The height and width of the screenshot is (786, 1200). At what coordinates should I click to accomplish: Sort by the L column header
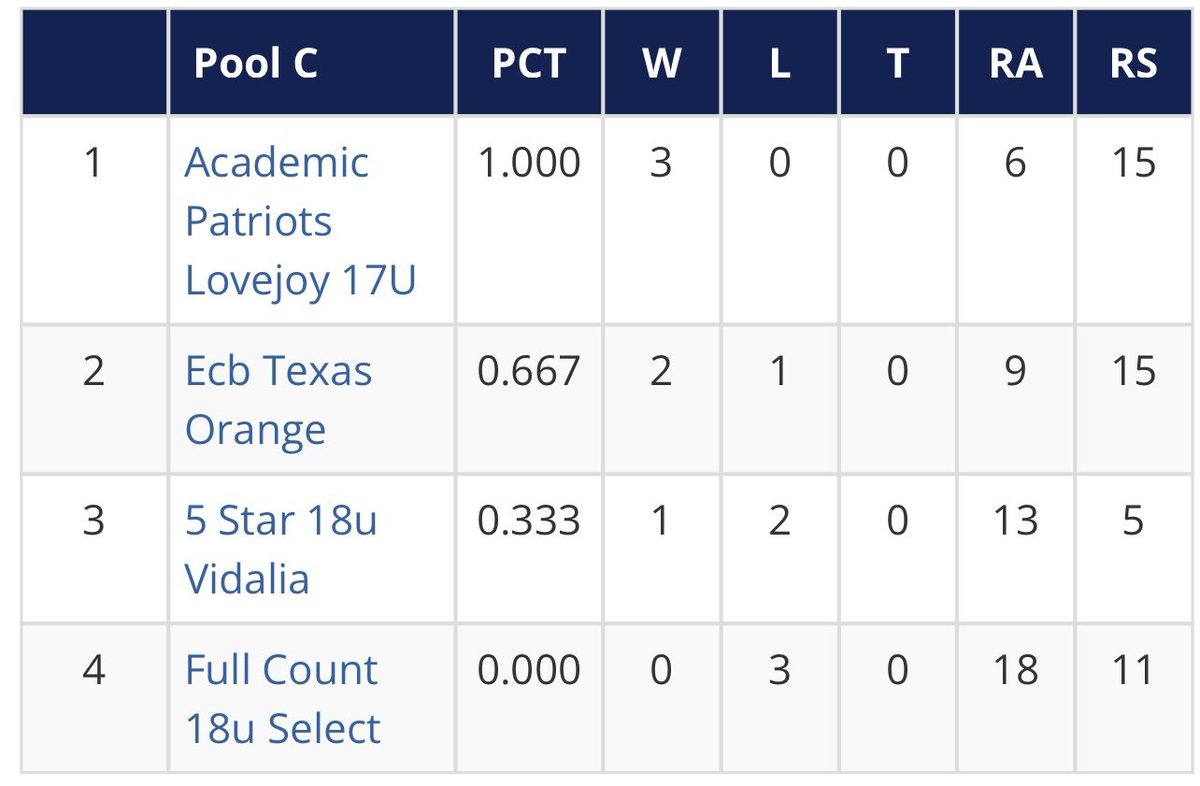[x=779, y=63]
